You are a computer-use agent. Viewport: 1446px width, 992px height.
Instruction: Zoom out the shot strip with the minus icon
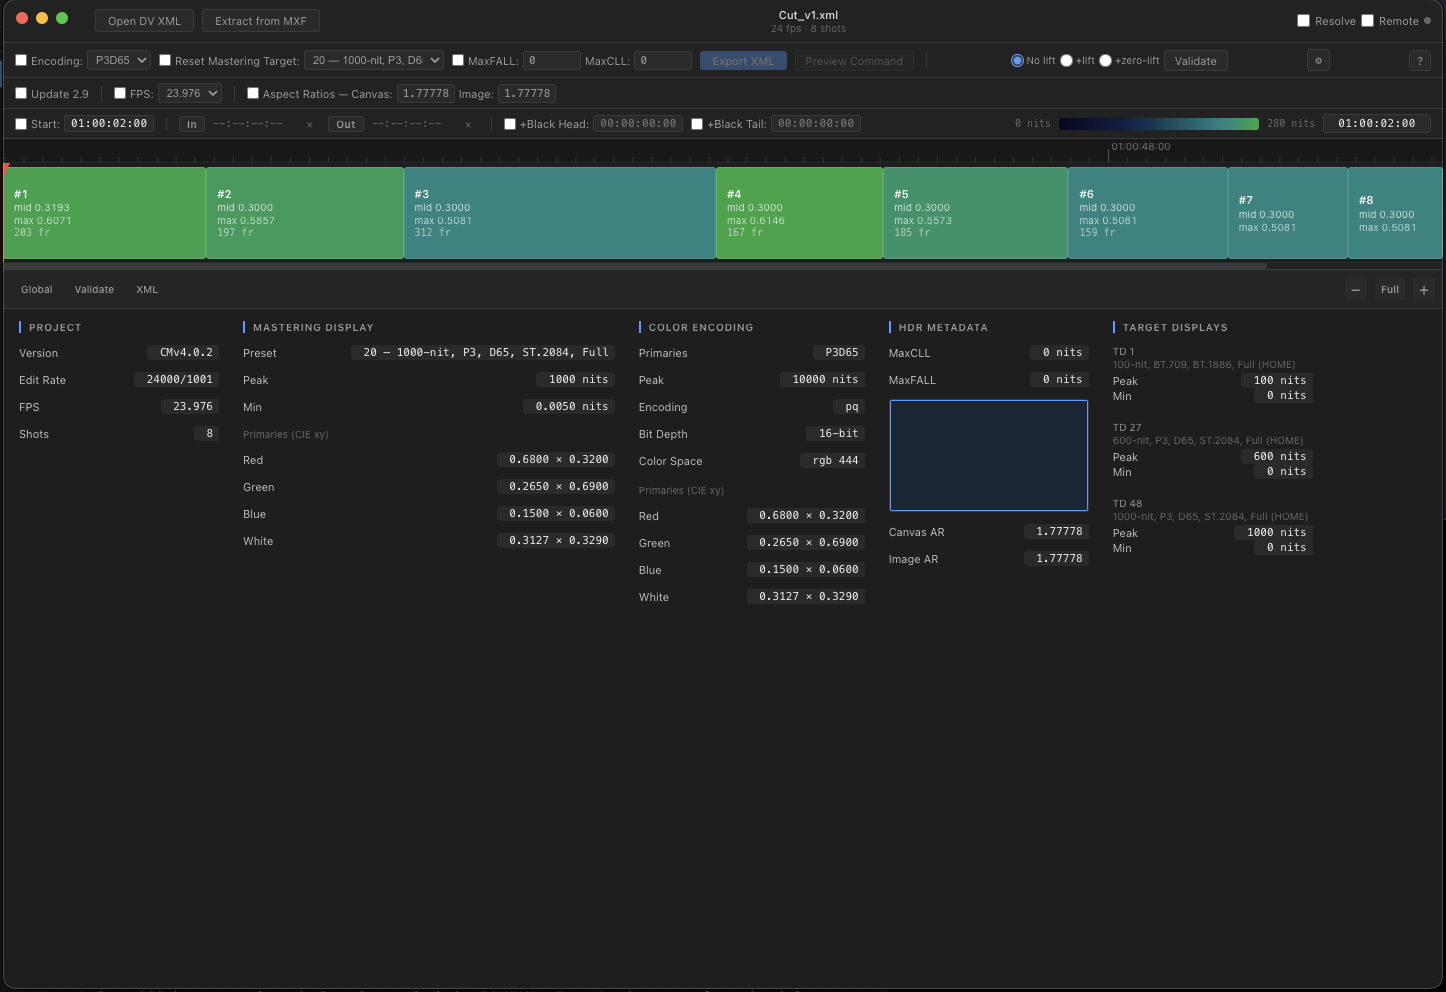coord(1355,289)
